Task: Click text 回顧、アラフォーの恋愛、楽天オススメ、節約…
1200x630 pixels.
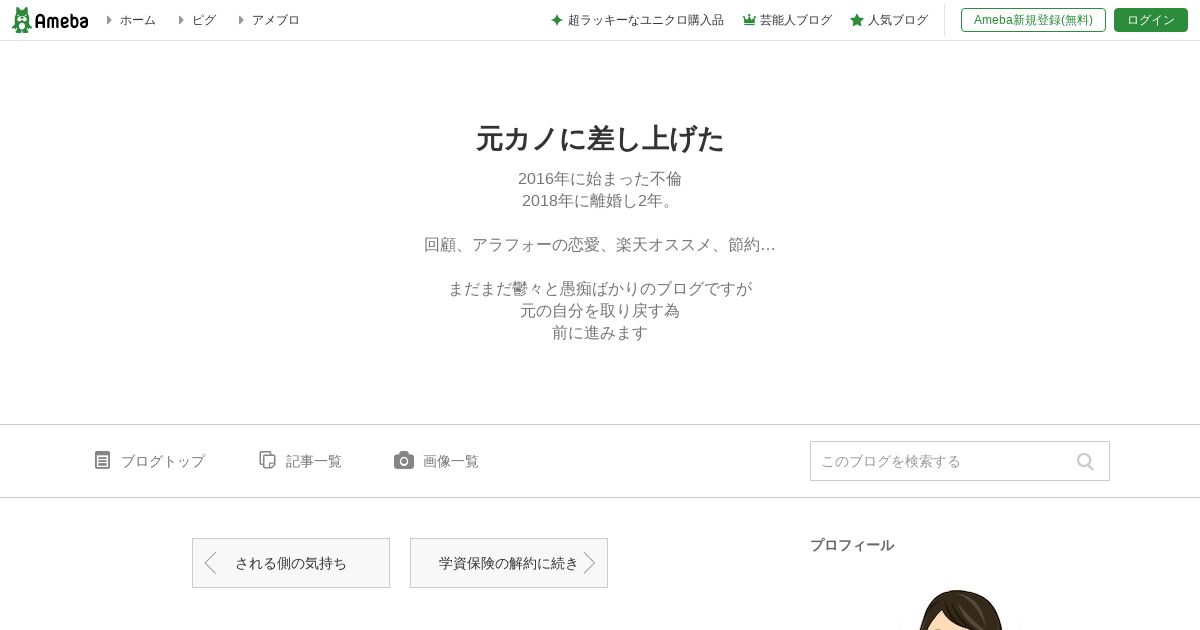Action: pos(600,245)
